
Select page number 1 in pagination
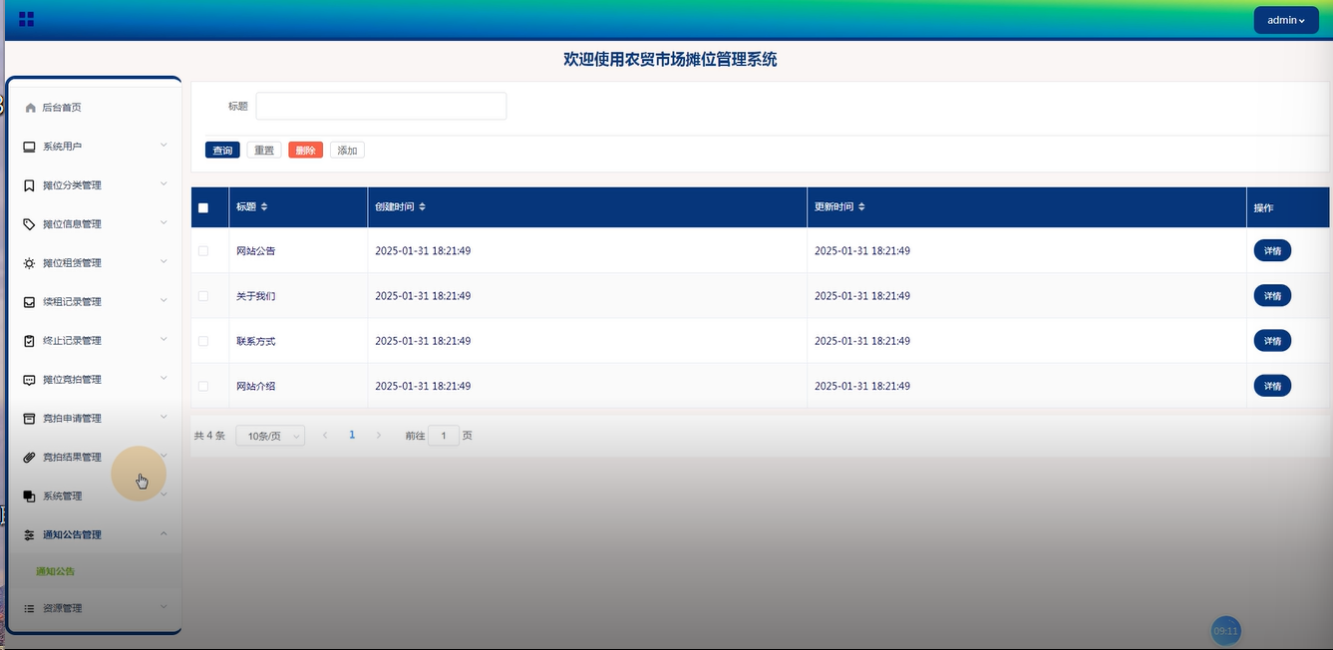click(x=352, y=435)
